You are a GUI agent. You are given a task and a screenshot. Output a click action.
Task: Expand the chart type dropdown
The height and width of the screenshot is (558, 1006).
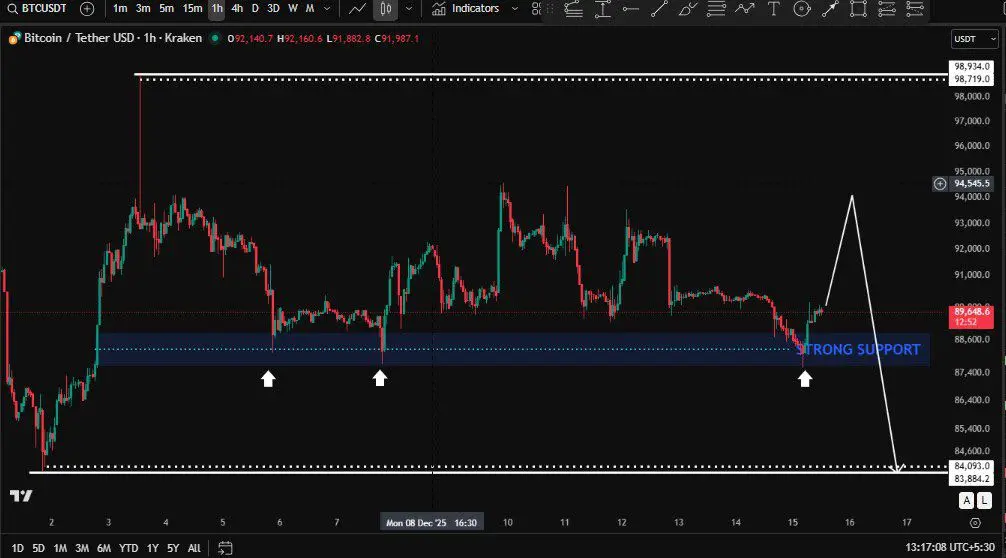click(x=409, y=8)
